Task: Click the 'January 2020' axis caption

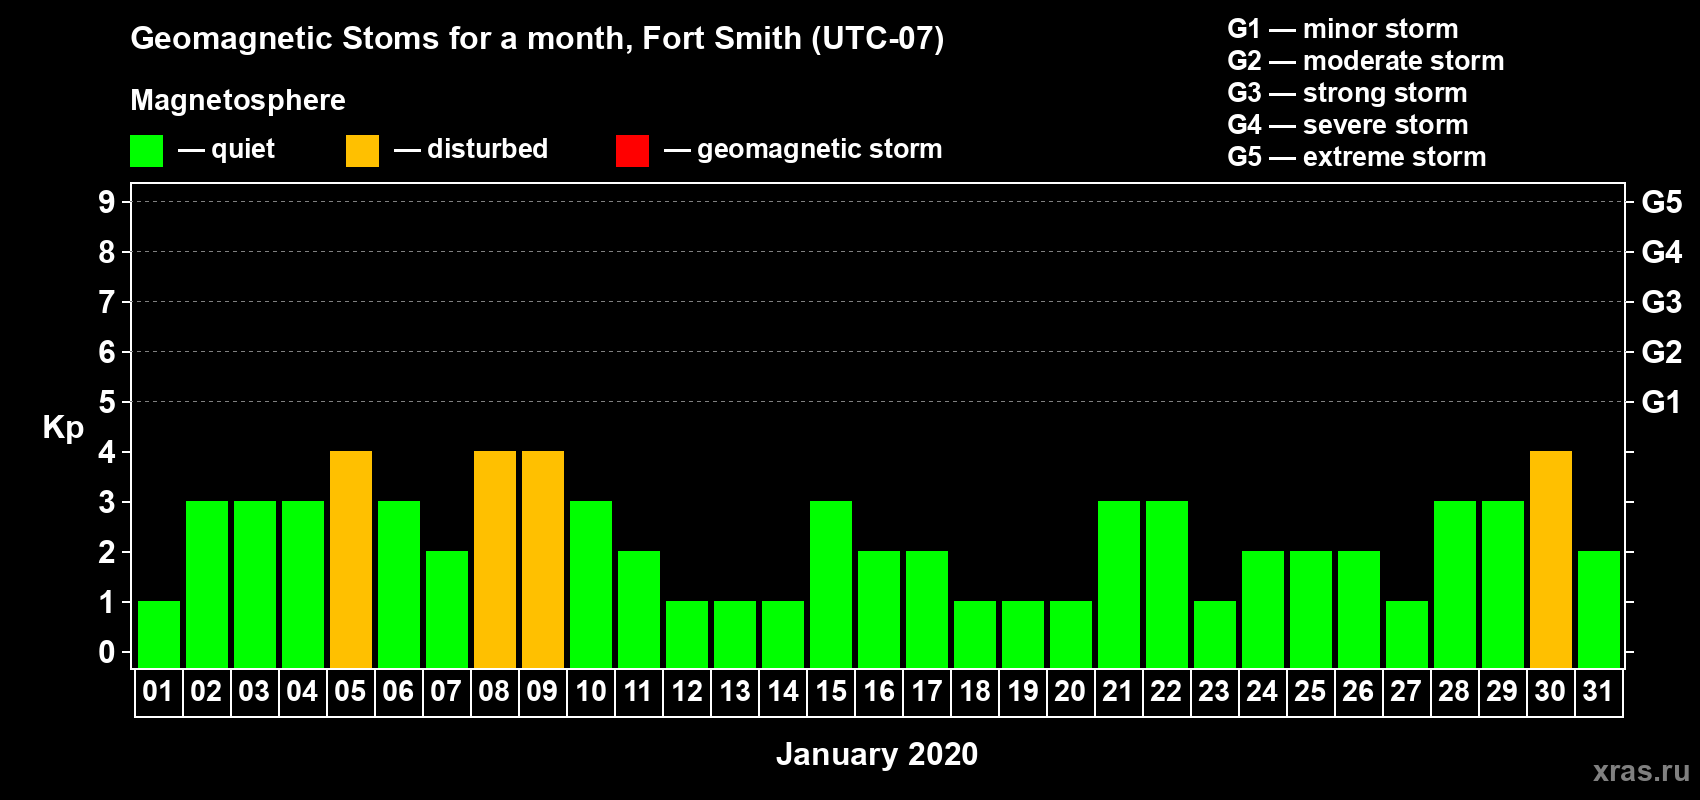Action: pos(877,754)
